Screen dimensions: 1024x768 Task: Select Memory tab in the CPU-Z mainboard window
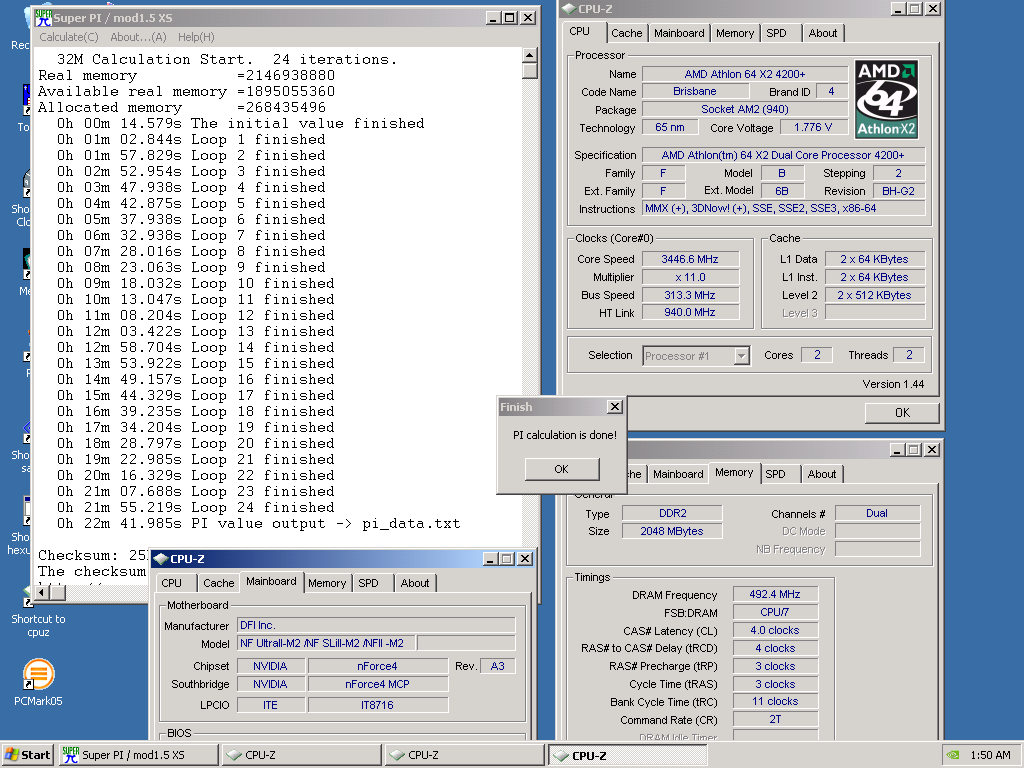coord(327,583)
